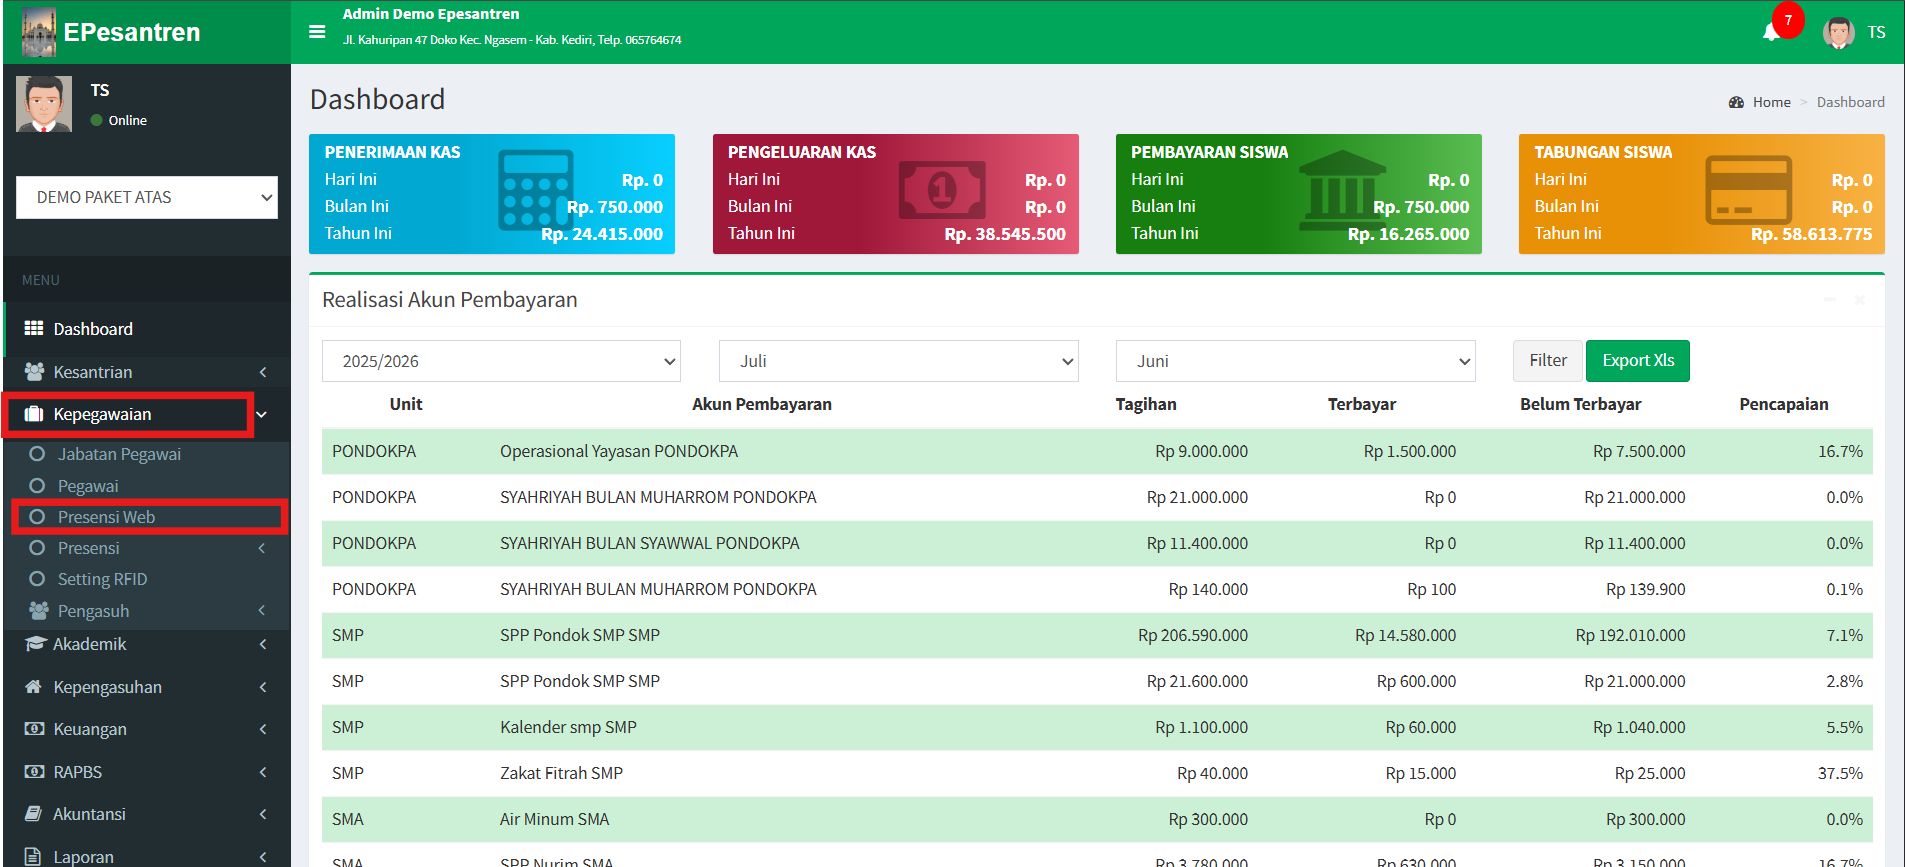The width and height of the screenshot is (1905, 867).
Task: Open the notification bell icon
Action: (x=1771, y=32)
